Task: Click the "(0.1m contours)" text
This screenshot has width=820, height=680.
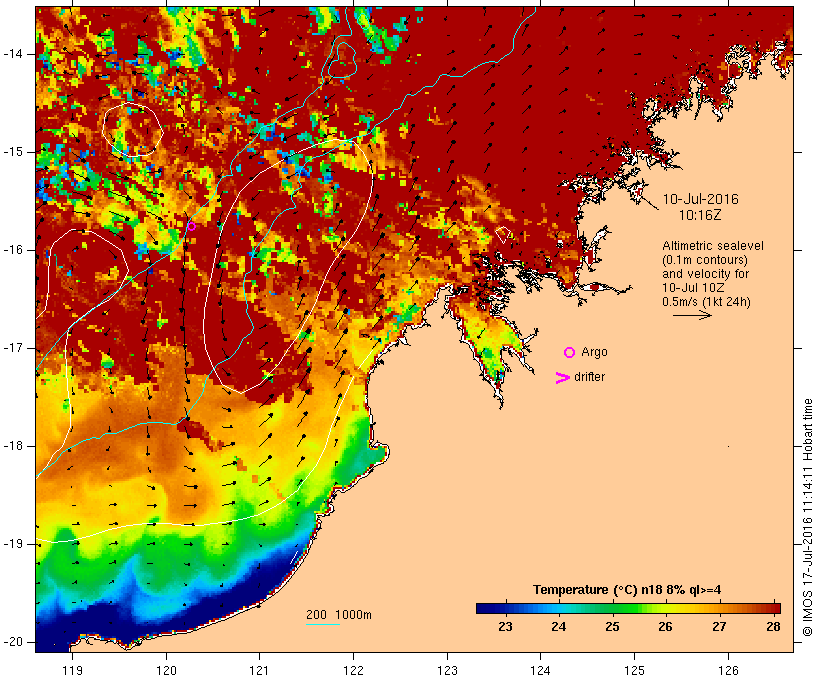Action: coord(705,260)
